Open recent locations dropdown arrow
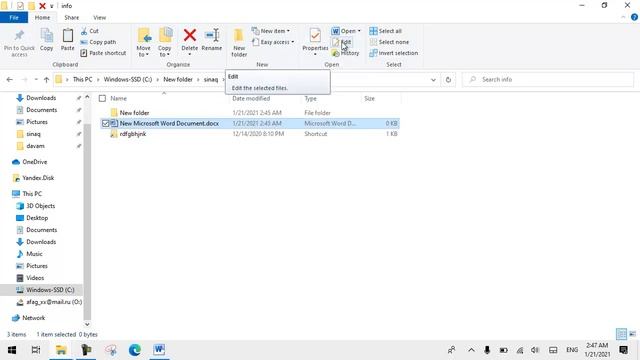 [x=36, y=80]
